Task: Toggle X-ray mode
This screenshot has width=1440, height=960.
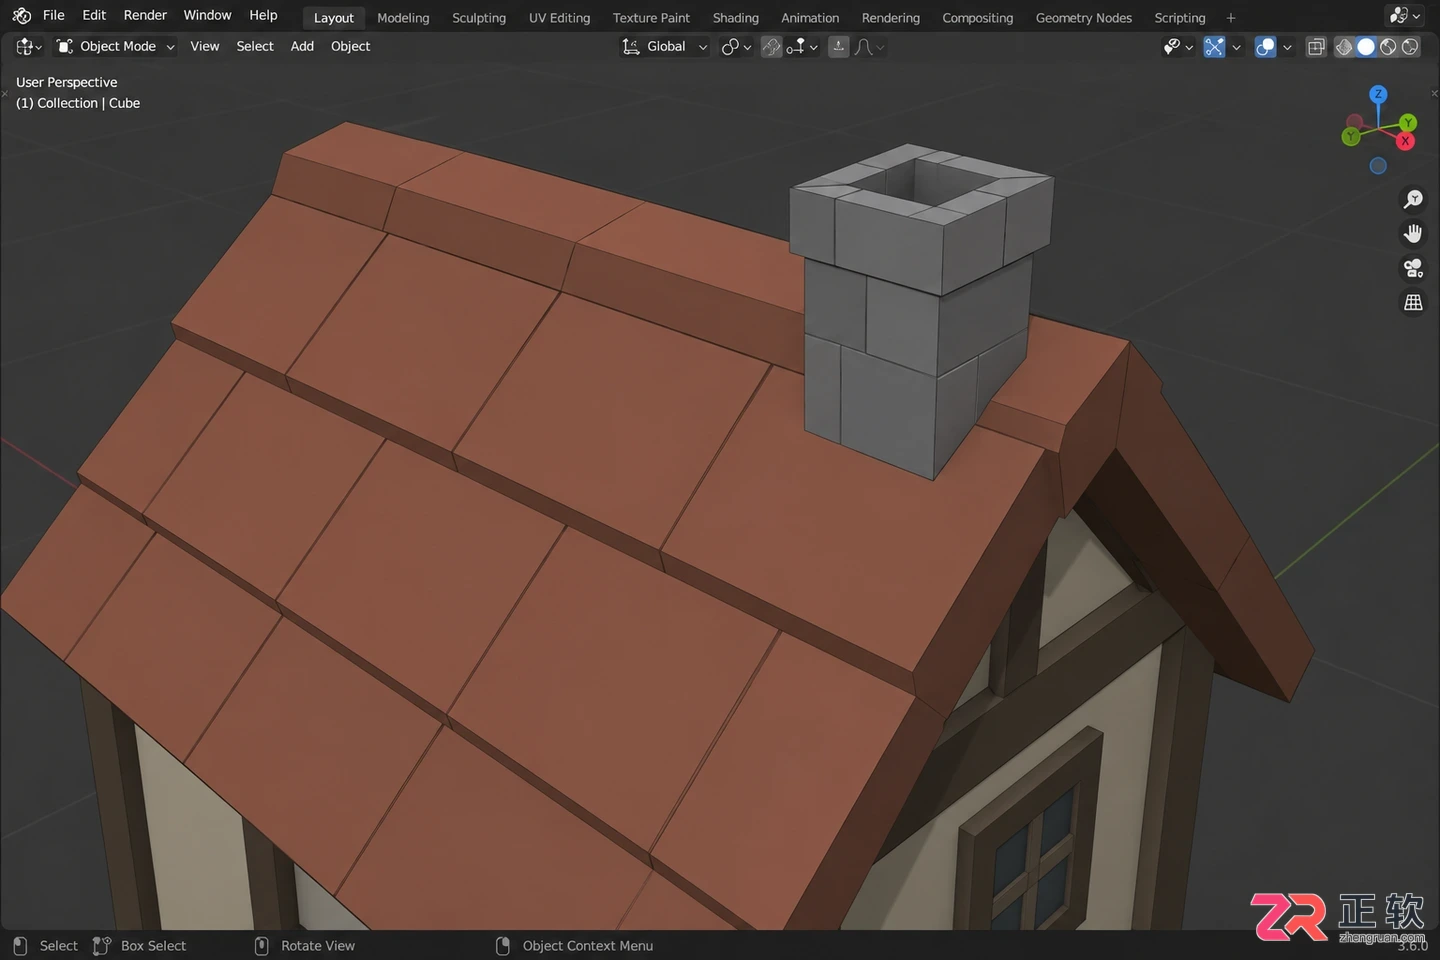Action: [x=1316, y=46]
